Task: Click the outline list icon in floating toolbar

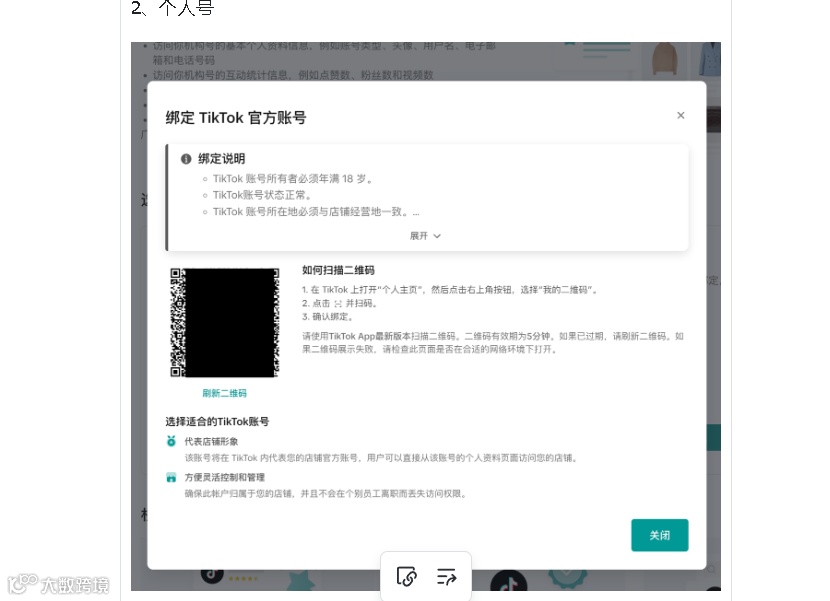Action: [x=446, y=576]
